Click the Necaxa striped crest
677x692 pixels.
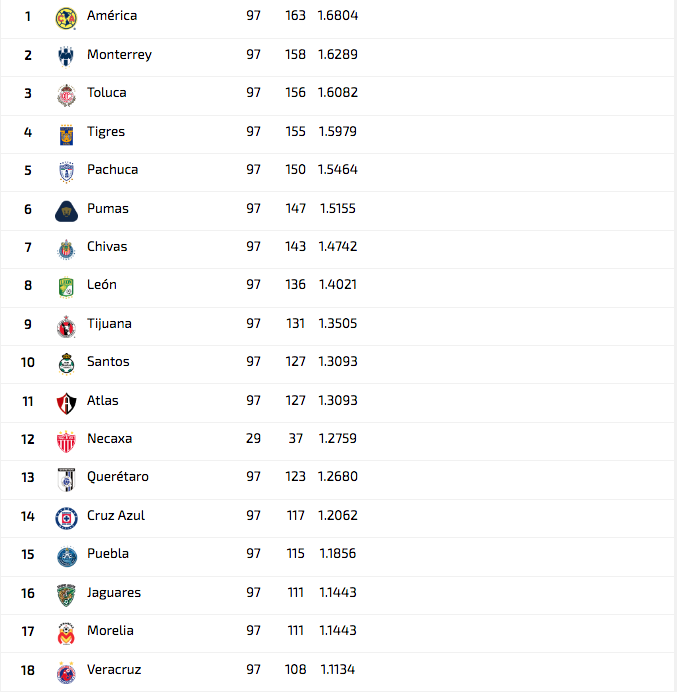[66, 442]
